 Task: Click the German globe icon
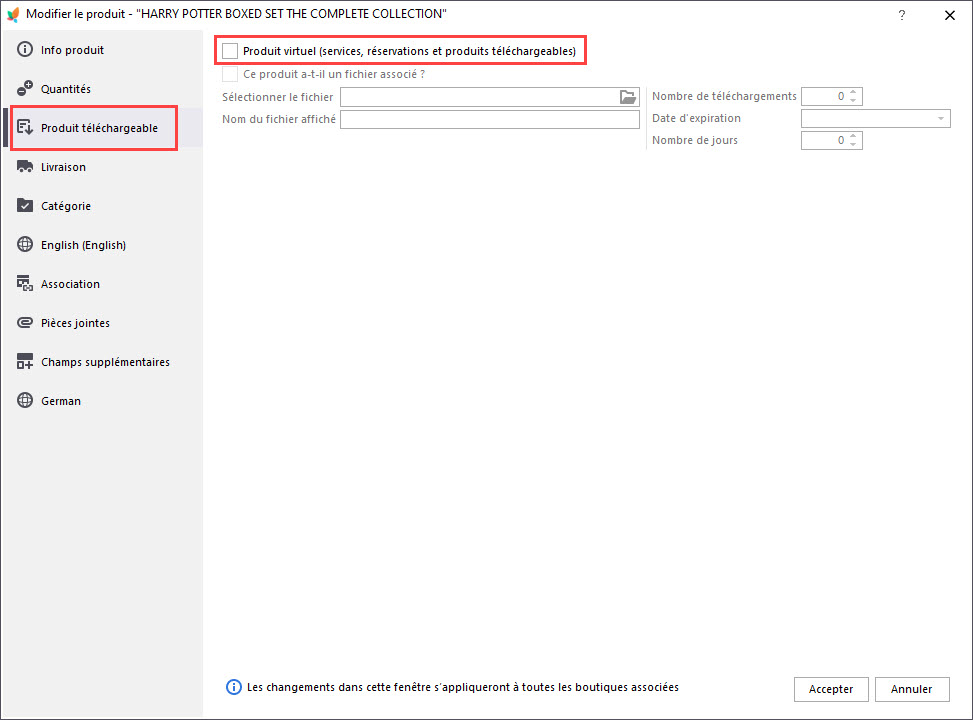(x=25, y=400)
